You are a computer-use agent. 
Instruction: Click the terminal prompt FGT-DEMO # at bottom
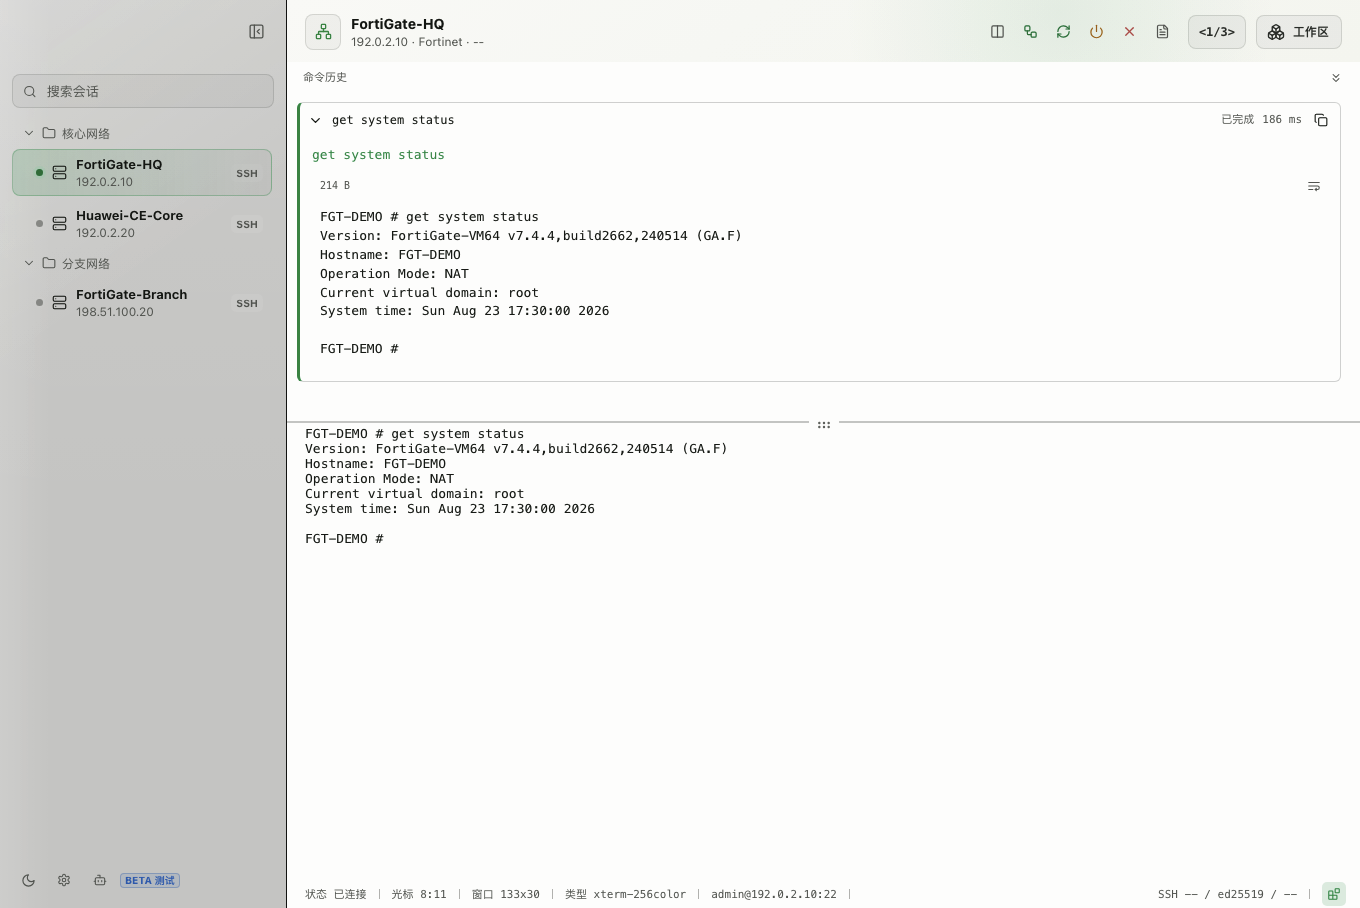[344, 539]
